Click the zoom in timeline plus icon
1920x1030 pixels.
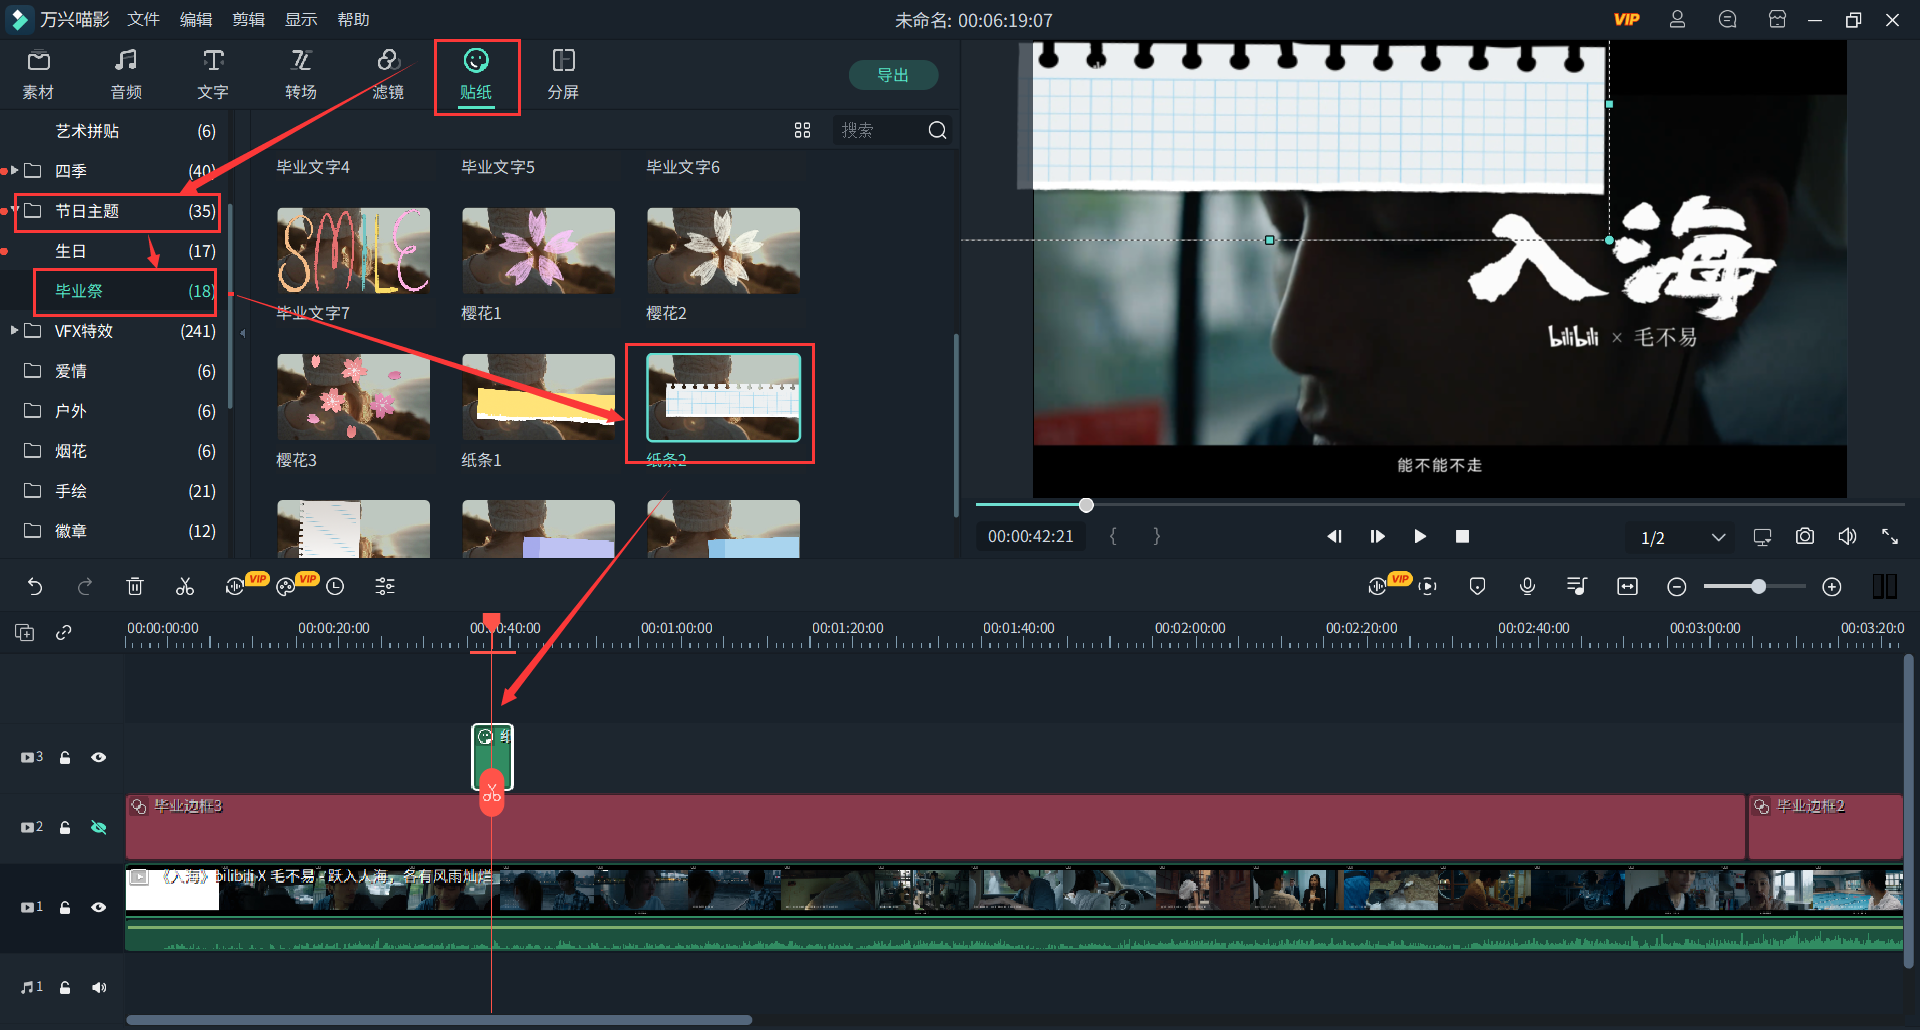coord(1831,587)
